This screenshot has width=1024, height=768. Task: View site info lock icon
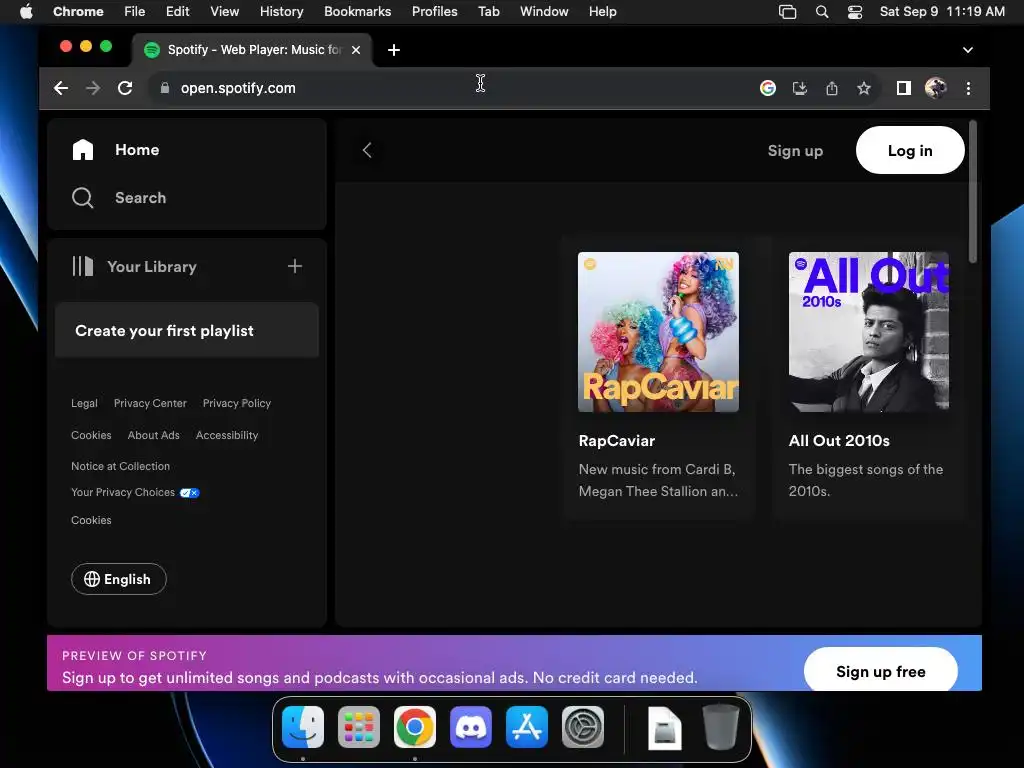click(165, 88)
